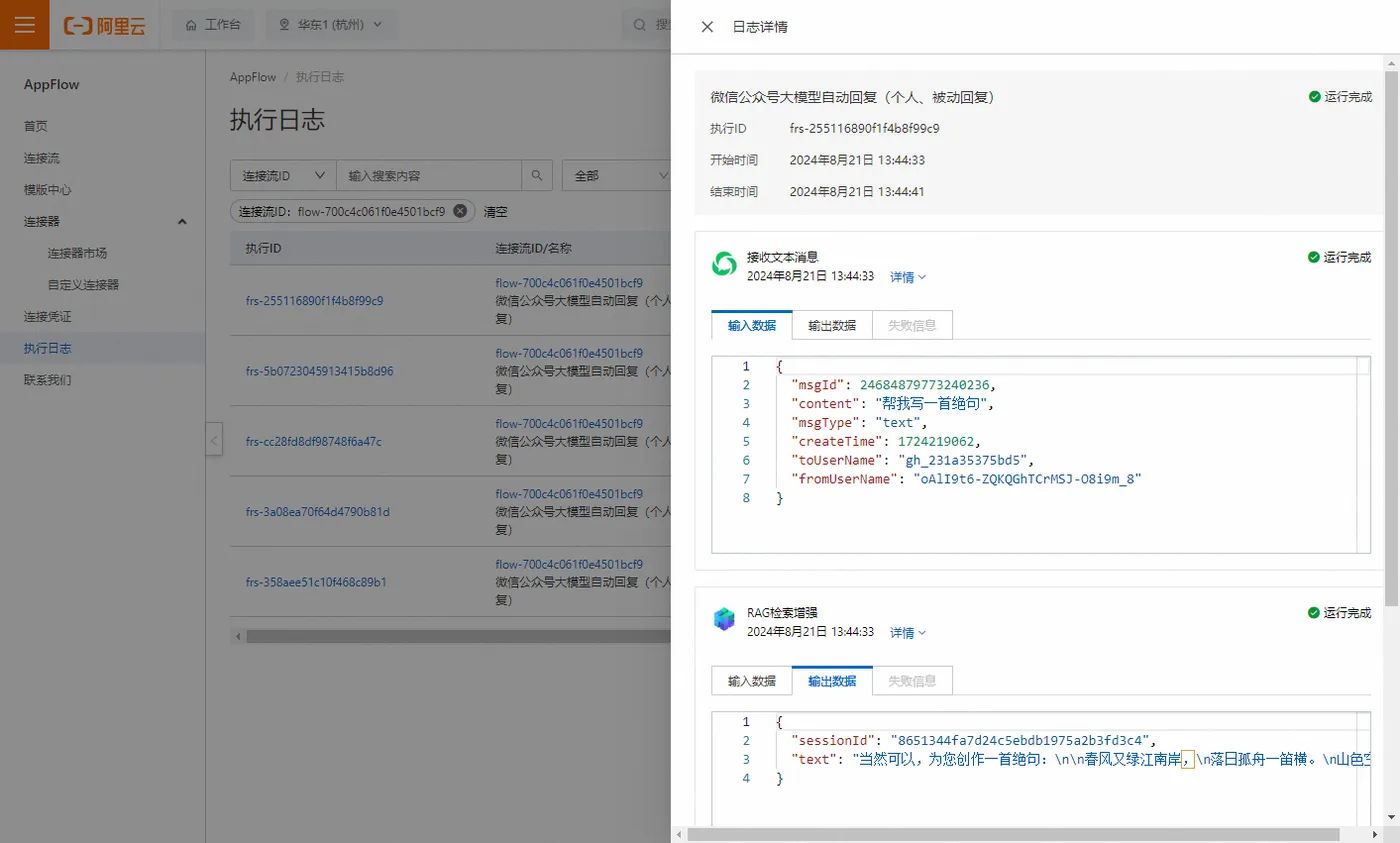Open the hamburger menu in top-left corner
Viewport: 1400px width, 843px height.
click(x=25, y=25)
